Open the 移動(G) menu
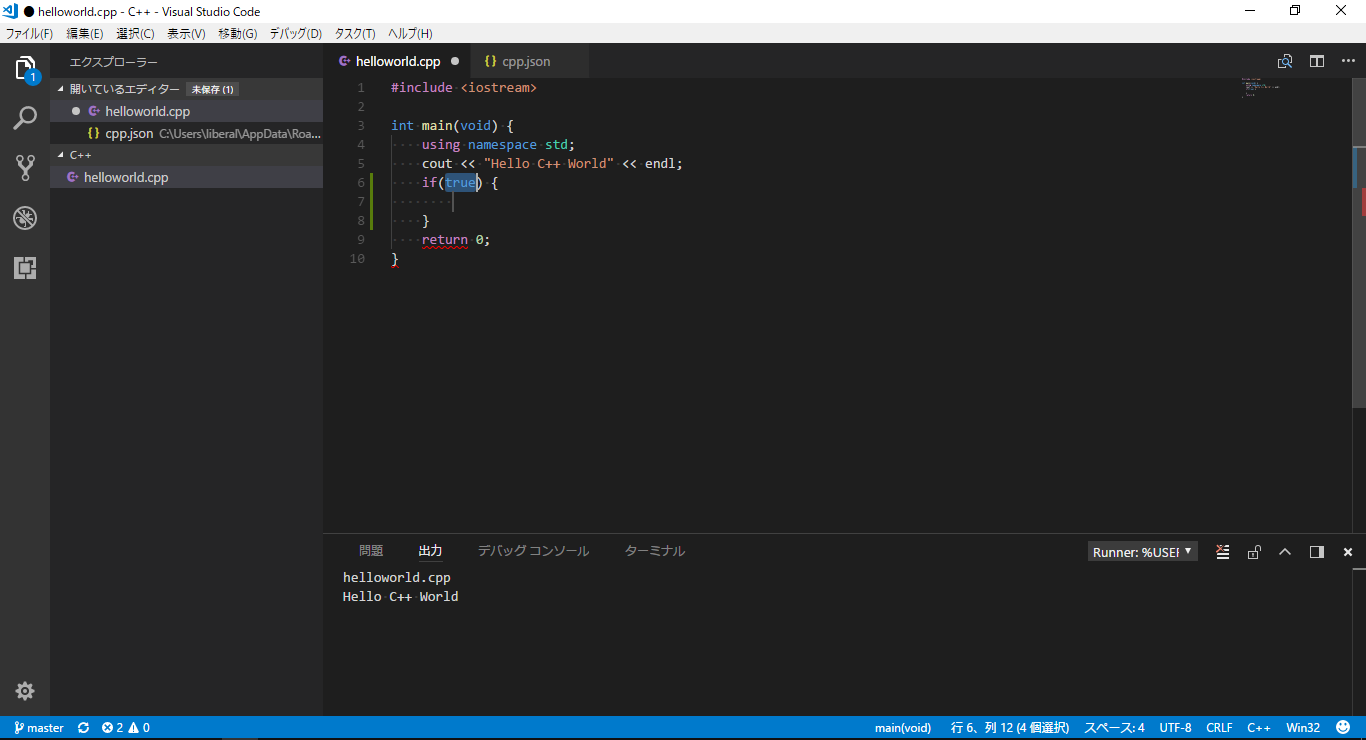 pyautogui.click(x=237, y=33)
